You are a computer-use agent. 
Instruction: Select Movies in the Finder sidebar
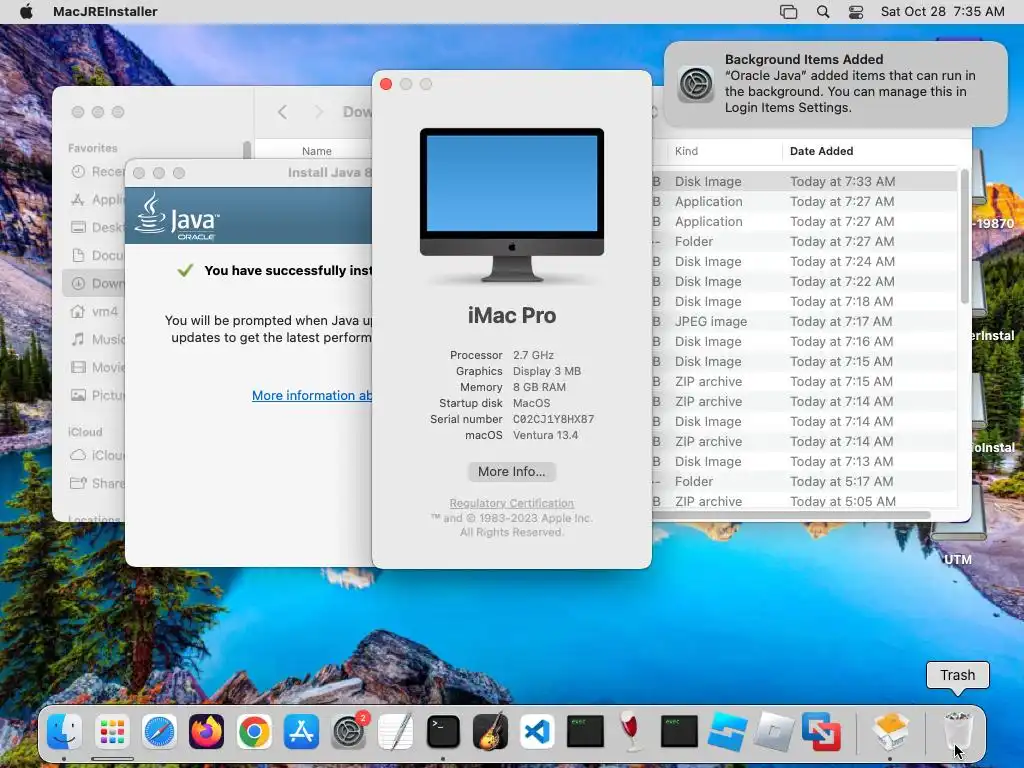click(97, 367)
